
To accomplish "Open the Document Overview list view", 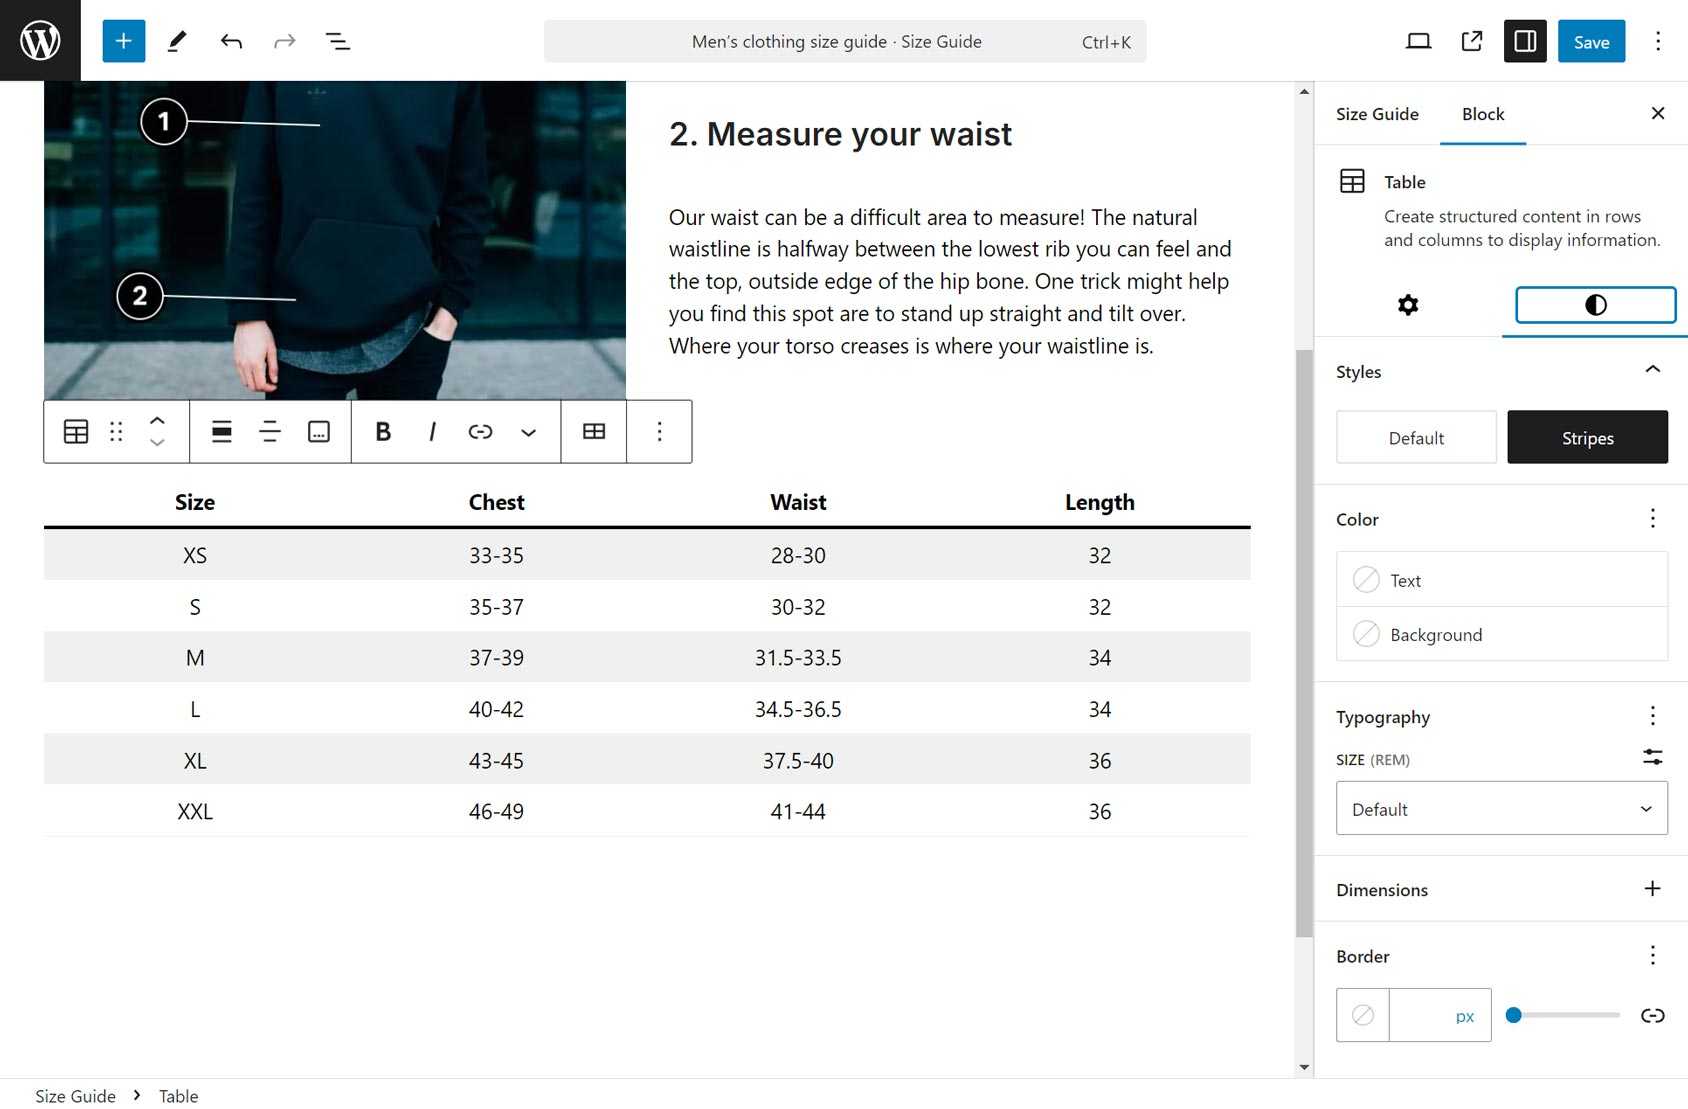I will pos(338,41).
